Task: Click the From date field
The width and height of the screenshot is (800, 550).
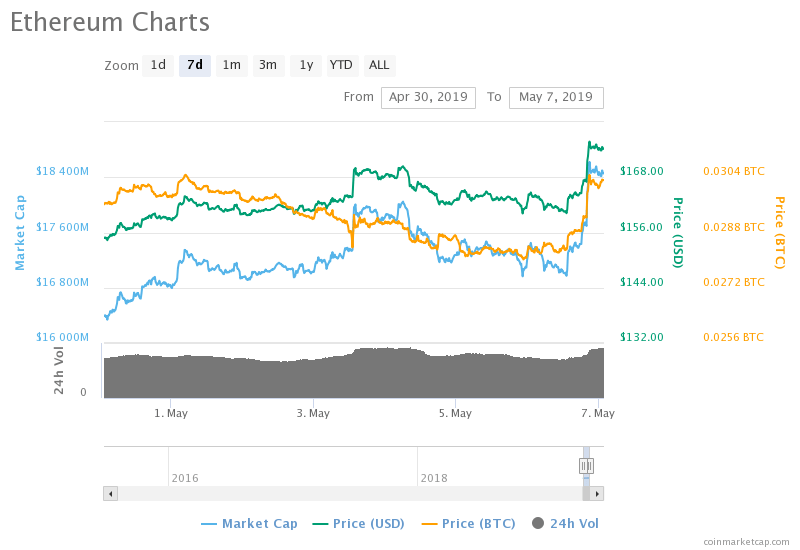Action: [428, 97]
